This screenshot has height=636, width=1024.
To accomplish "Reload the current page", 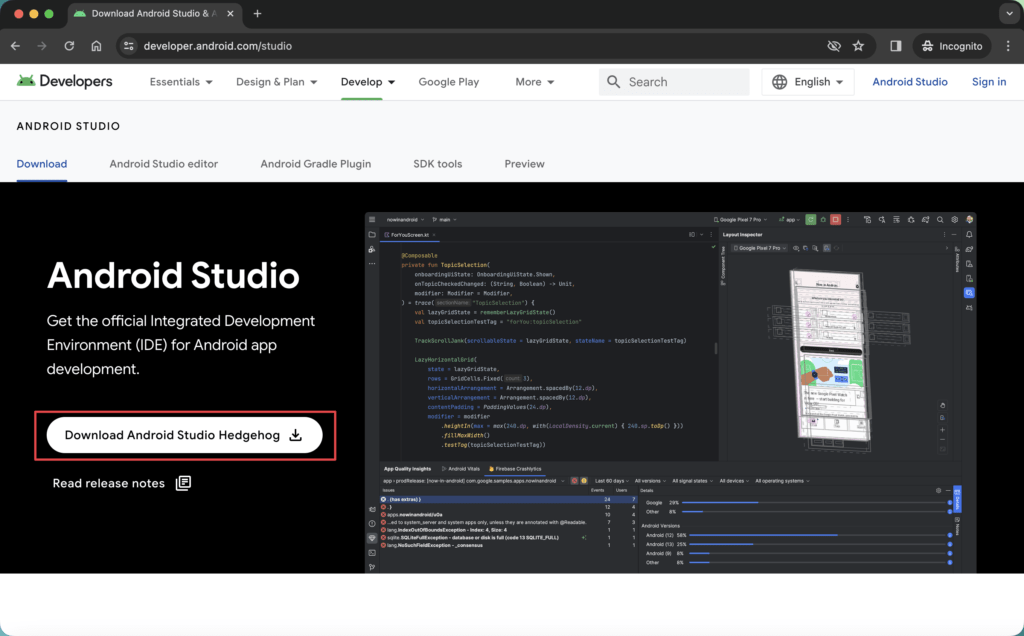I will click(x=69, y=46).
